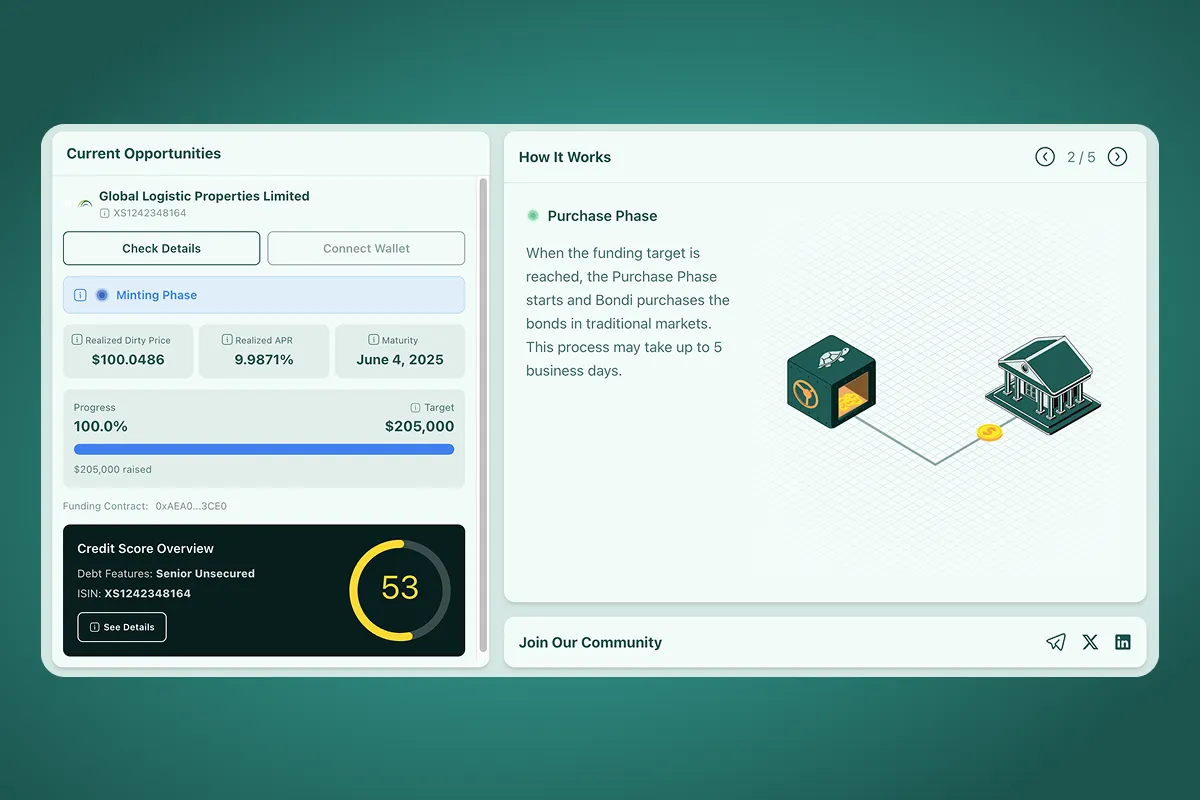Image resolution: width=1200 pixels, height=800 pixels.
Task: Go to next How It Works slide
Action: click(x=1118, y=157)
